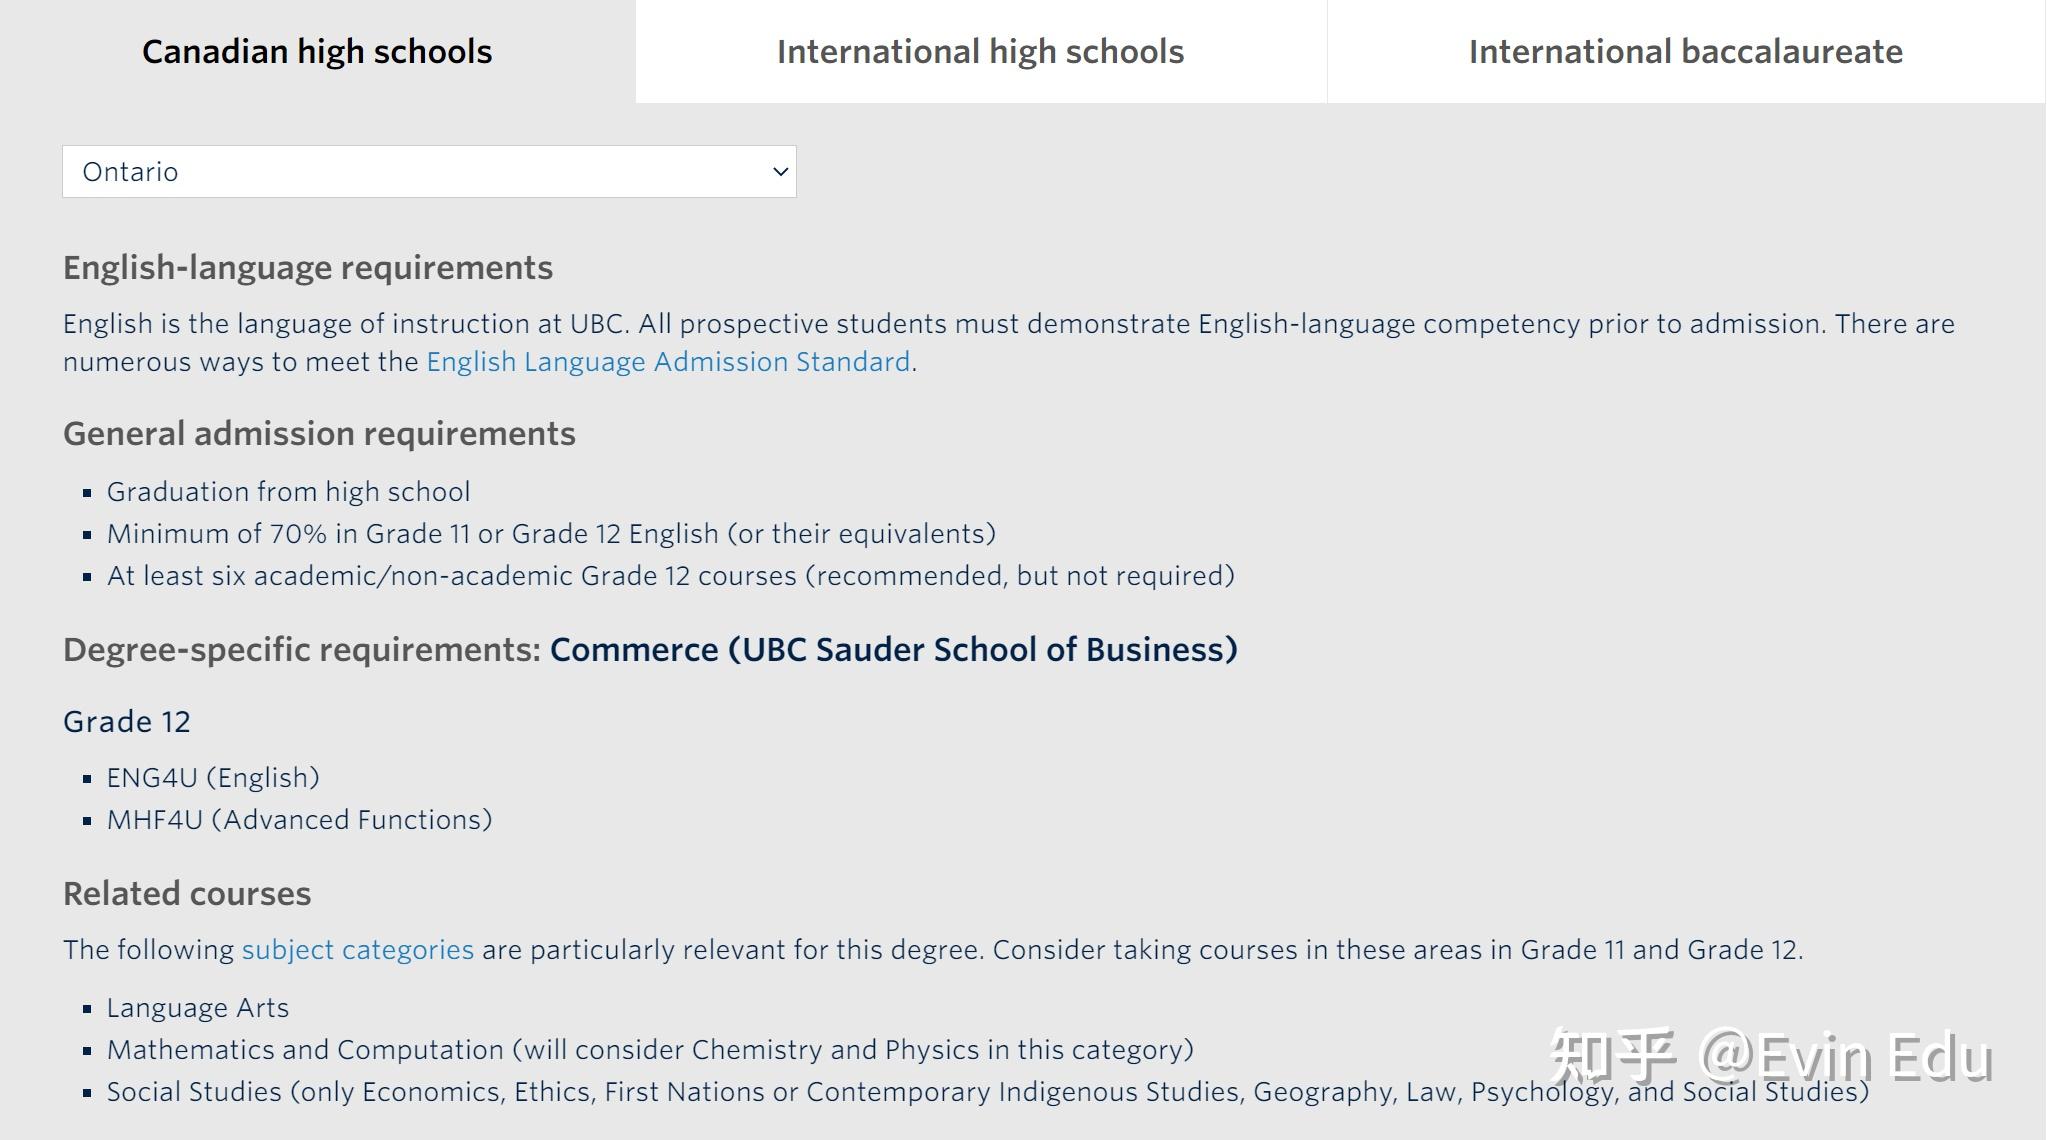Click the Minimum of 70% English requirement line
The height and width of the screenshot is (1140, 2047).
[x=551, y=534]
